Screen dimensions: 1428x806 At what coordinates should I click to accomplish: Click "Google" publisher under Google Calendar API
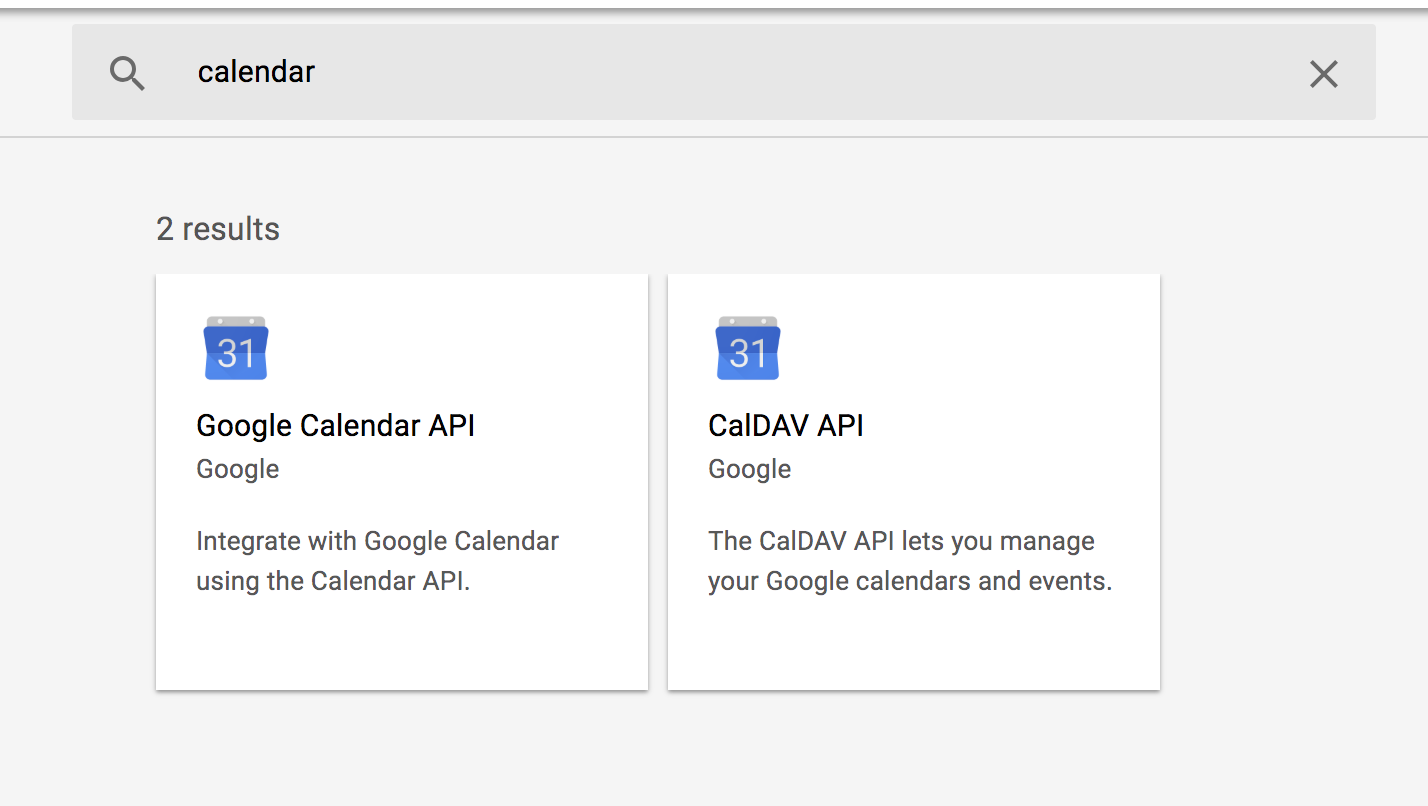(238, 469)
